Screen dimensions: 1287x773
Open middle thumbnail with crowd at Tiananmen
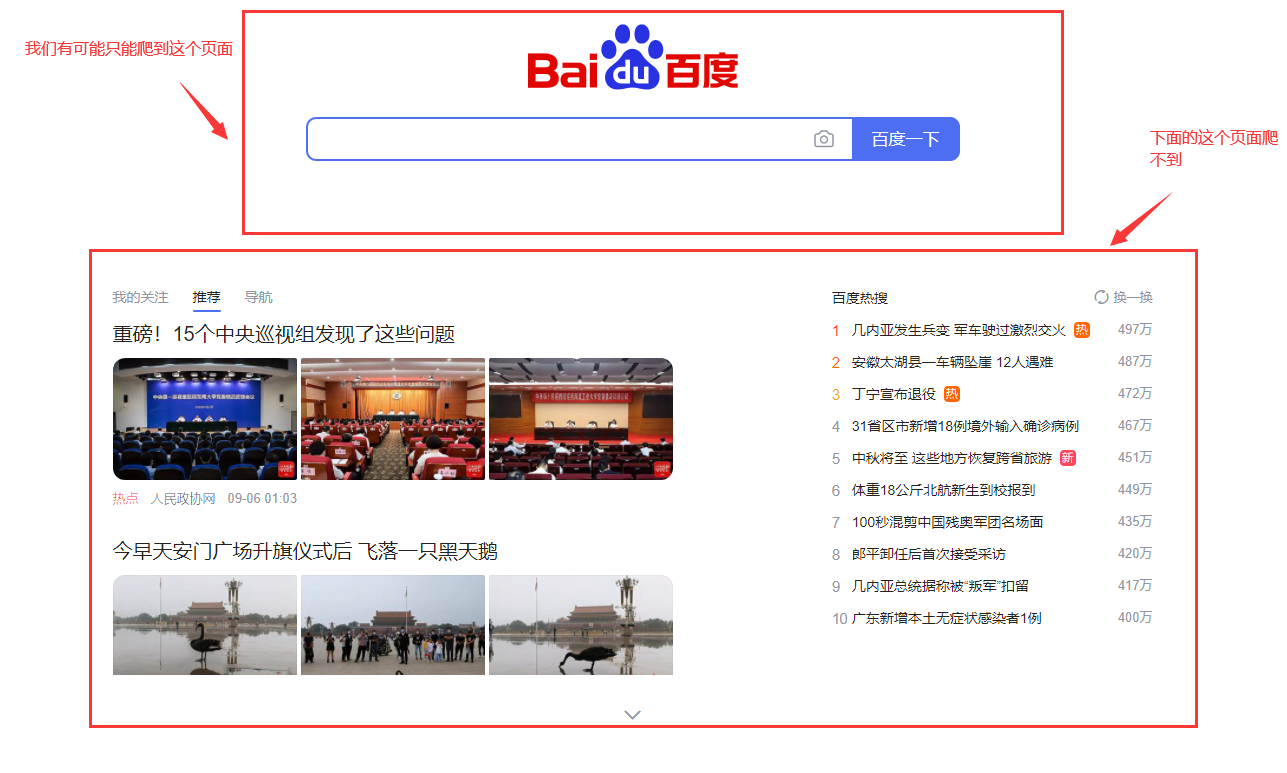[393, 625]
